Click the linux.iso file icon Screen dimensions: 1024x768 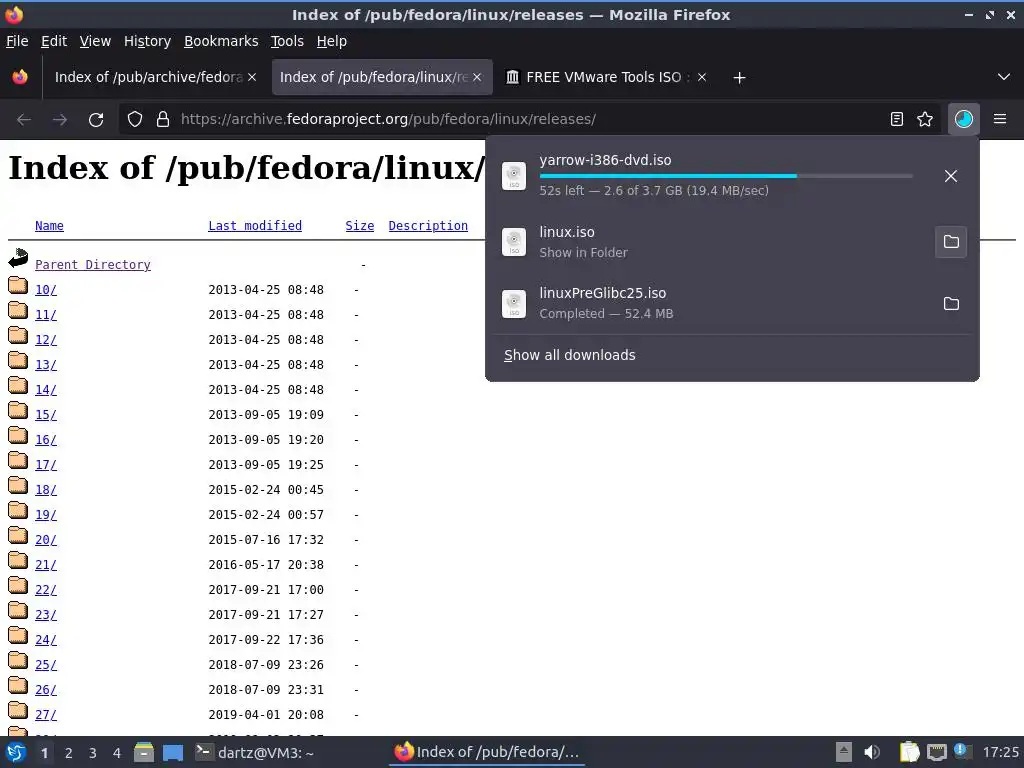coord(514,242)
